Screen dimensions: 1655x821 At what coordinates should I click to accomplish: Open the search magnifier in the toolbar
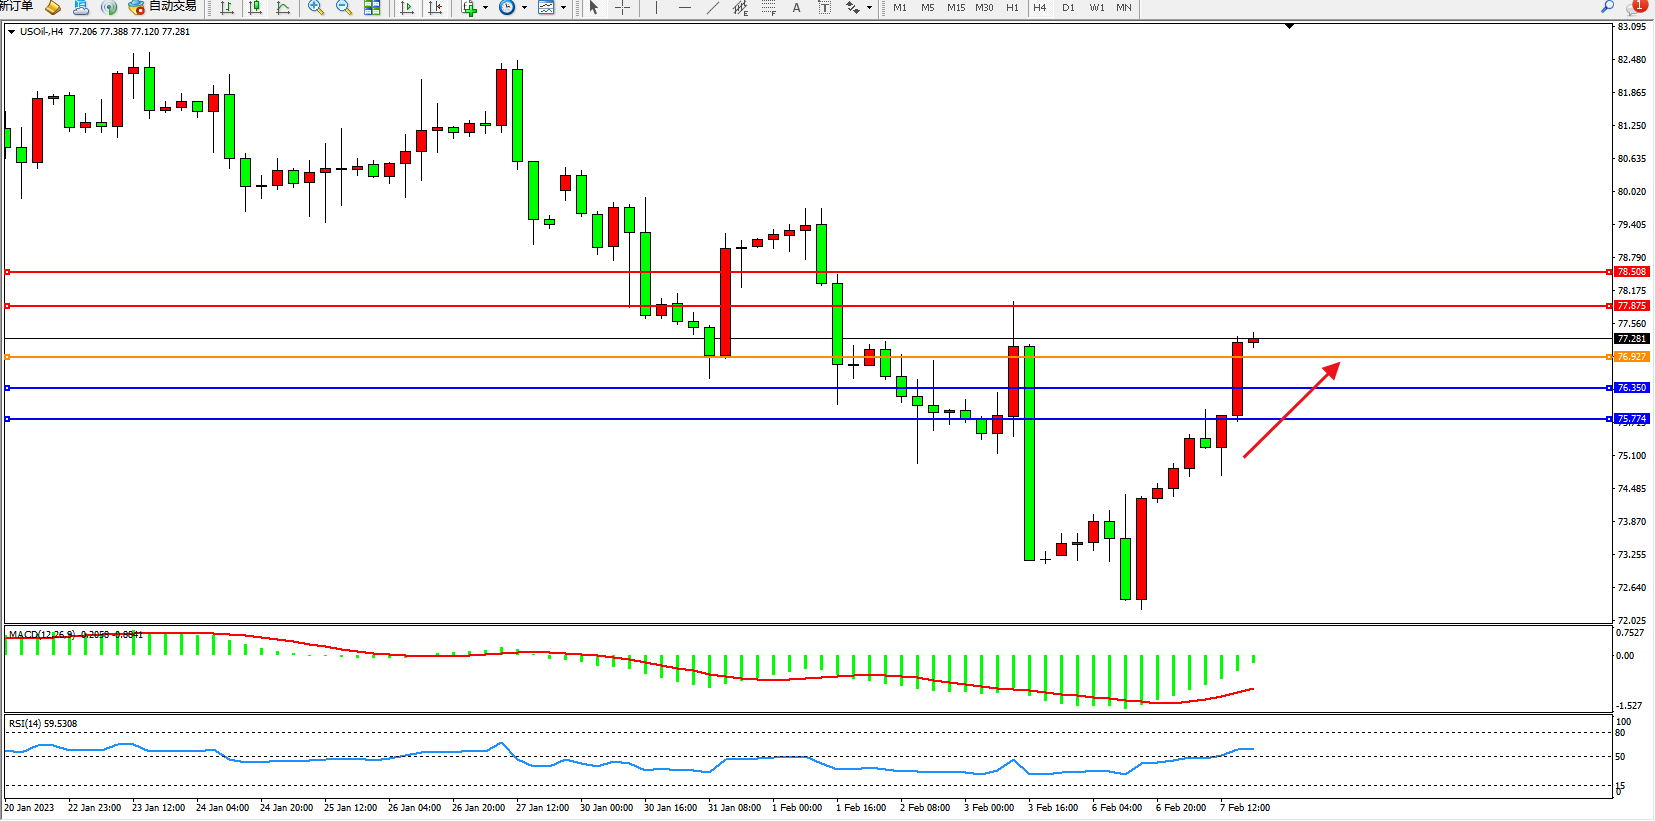click(x=1607, y=7)
